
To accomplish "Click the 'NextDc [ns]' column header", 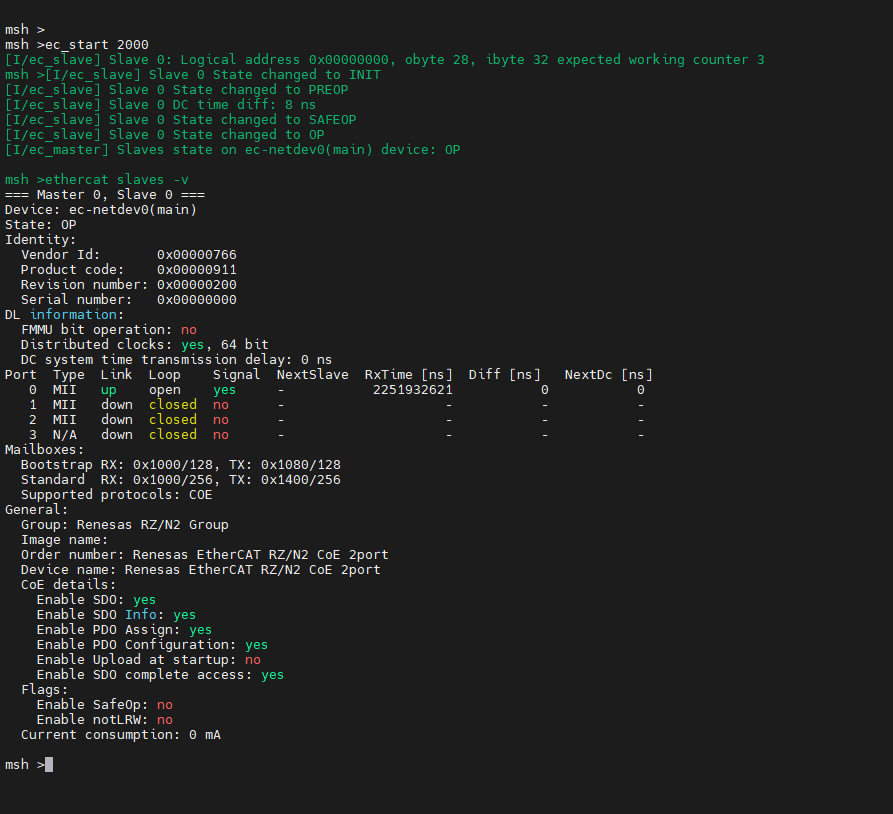I will coord(608,375).
